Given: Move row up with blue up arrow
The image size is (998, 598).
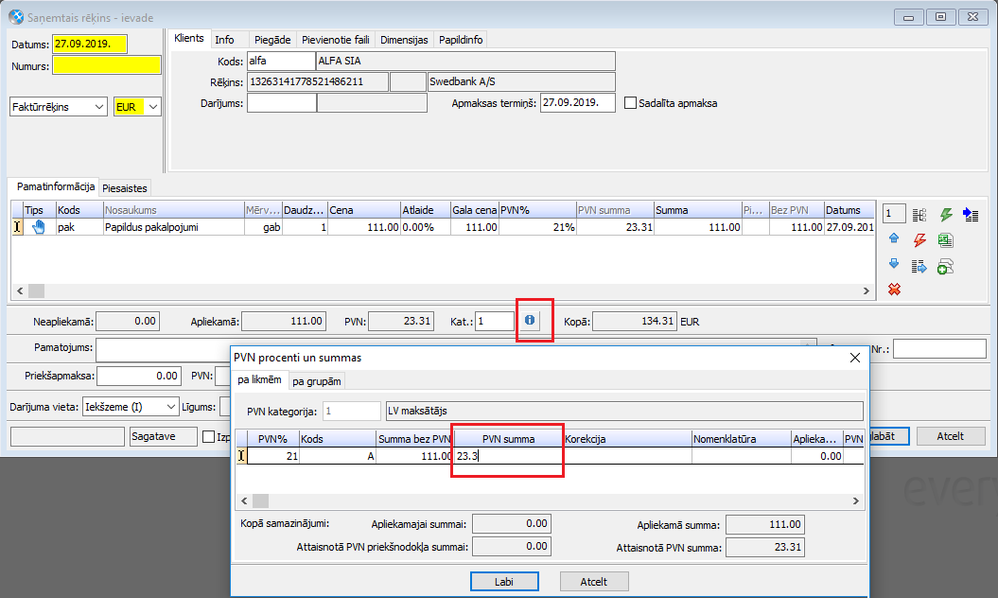Looking at the screenshot, I should click(x=894, y=239).
